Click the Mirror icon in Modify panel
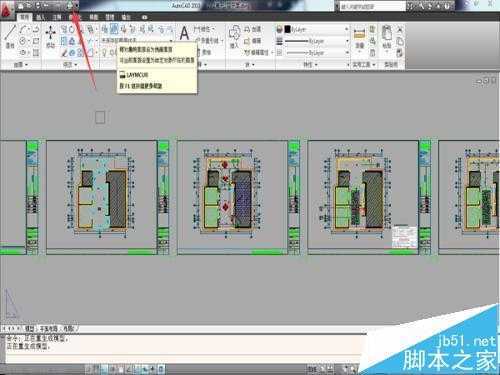 point(72,41)
